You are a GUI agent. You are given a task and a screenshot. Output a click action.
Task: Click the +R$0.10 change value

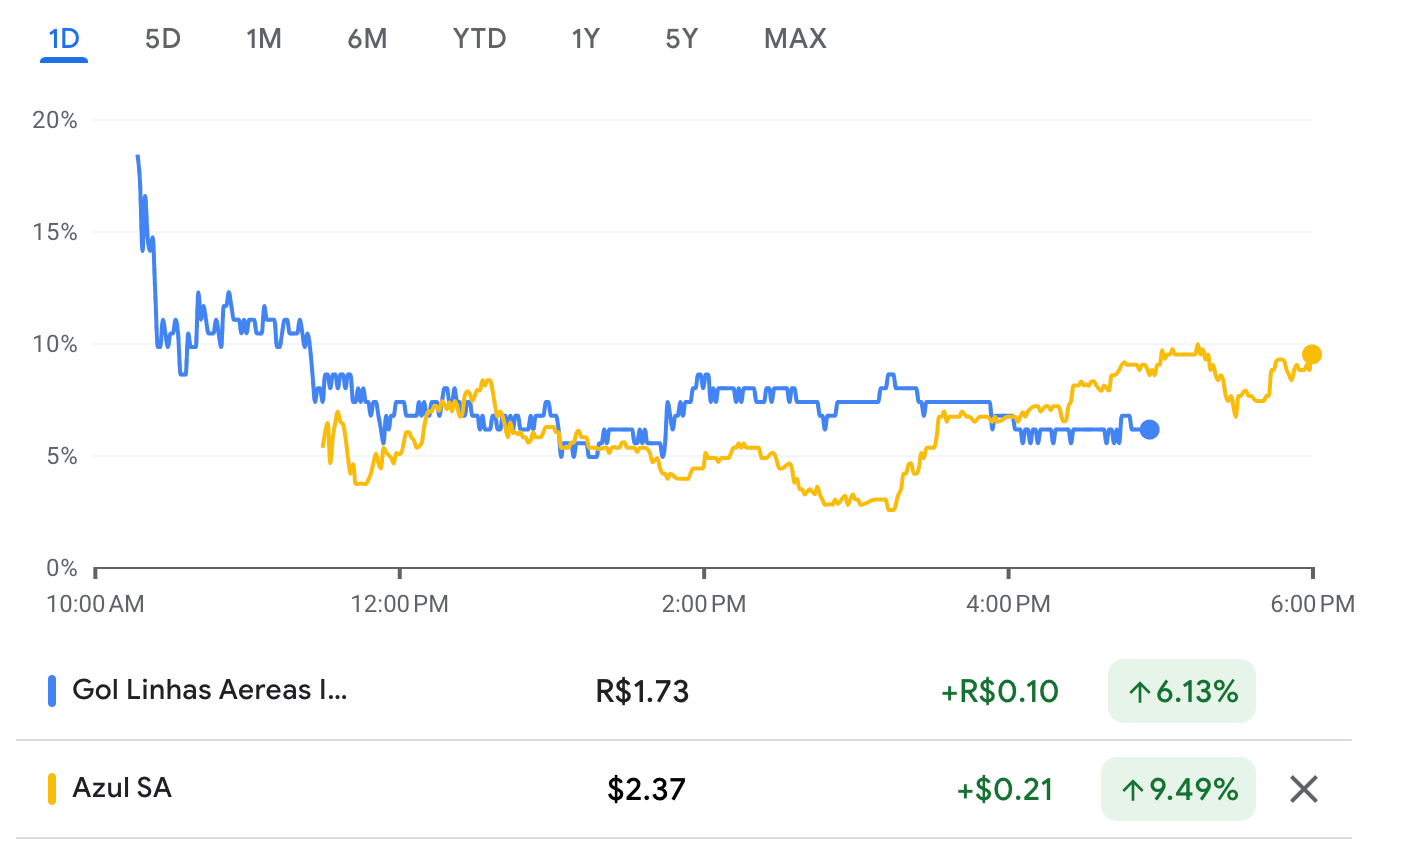pos(1000,691)
